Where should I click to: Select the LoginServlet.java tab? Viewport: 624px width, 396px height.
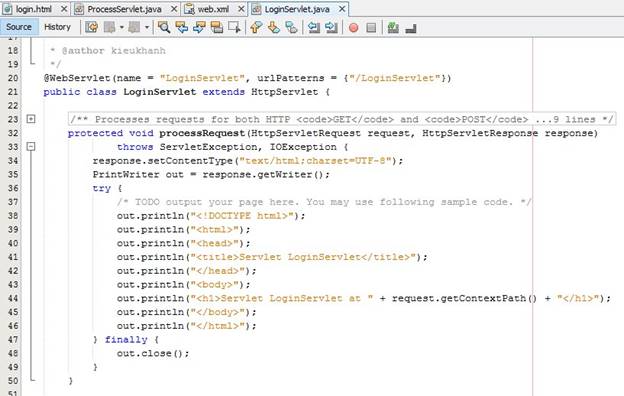pos(297,9)
